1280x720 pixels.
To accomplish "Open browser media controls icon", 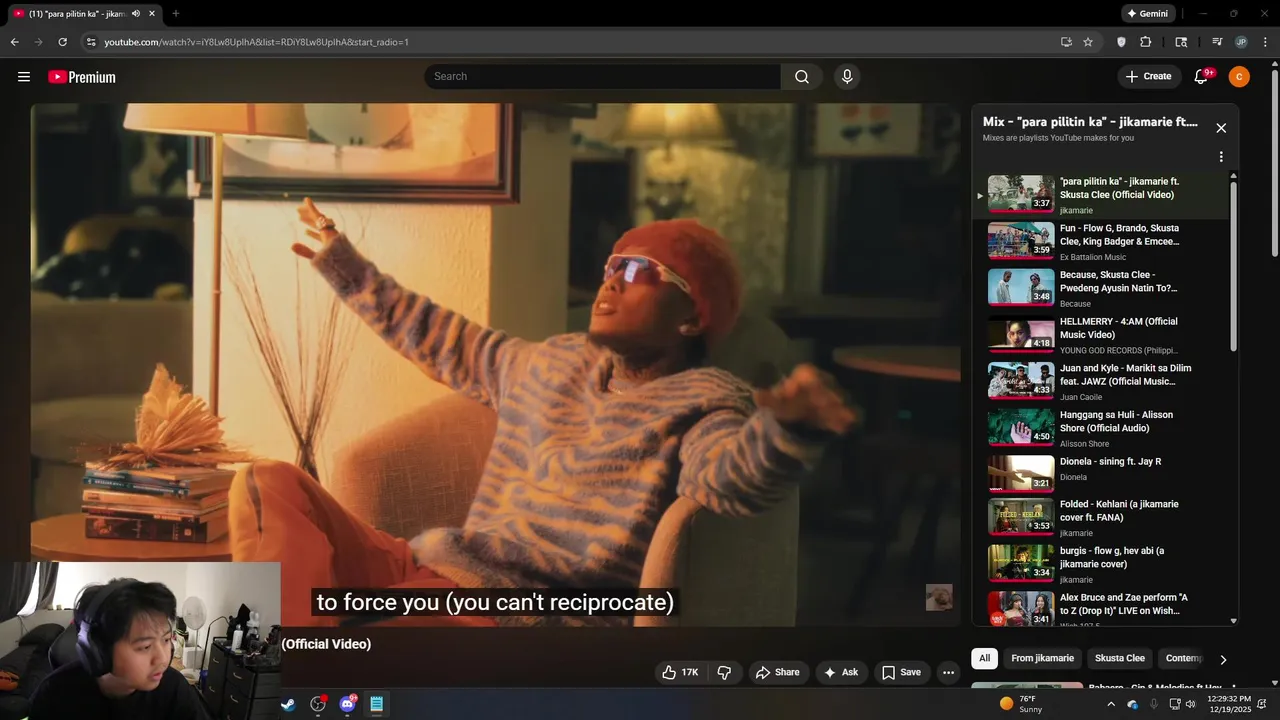I will pos(1217,42).
